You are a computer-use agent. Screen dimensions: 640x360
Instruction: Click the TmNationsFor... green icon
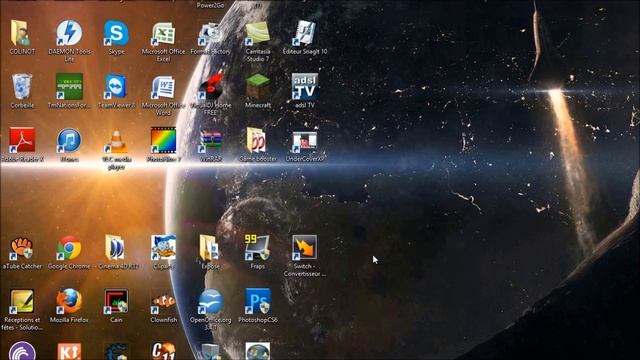(69, 87)
